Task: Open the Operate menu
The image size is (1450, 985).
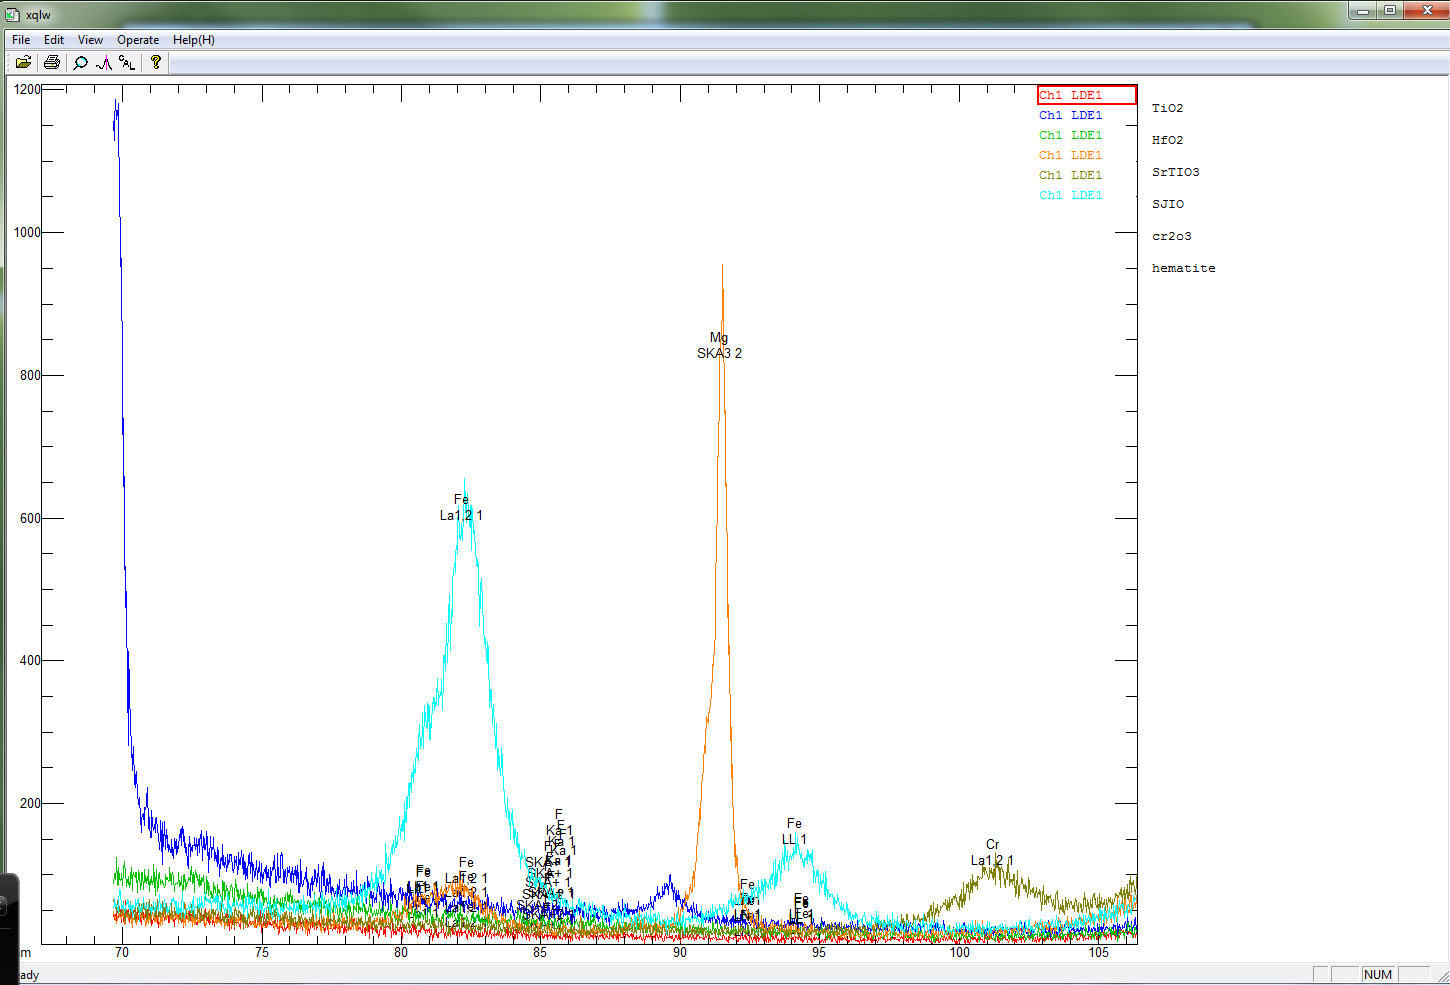Action: click(138, 40)
